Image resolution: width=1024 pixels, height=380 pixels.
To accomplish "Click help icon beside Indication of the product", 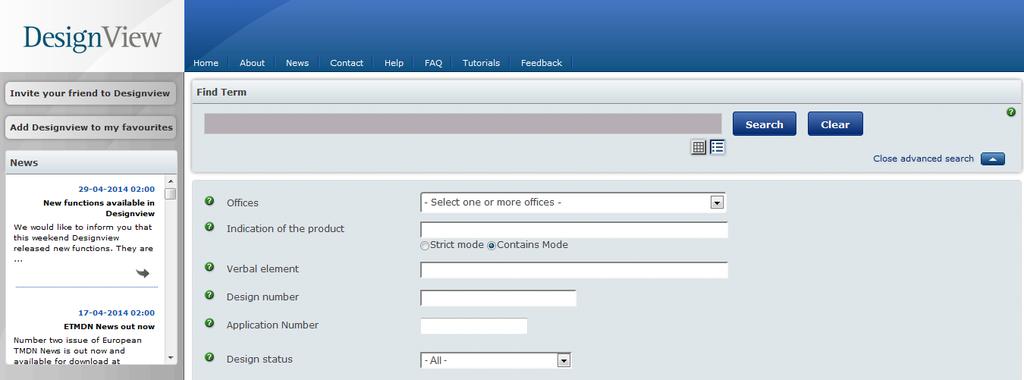I will tap(210, 227).
